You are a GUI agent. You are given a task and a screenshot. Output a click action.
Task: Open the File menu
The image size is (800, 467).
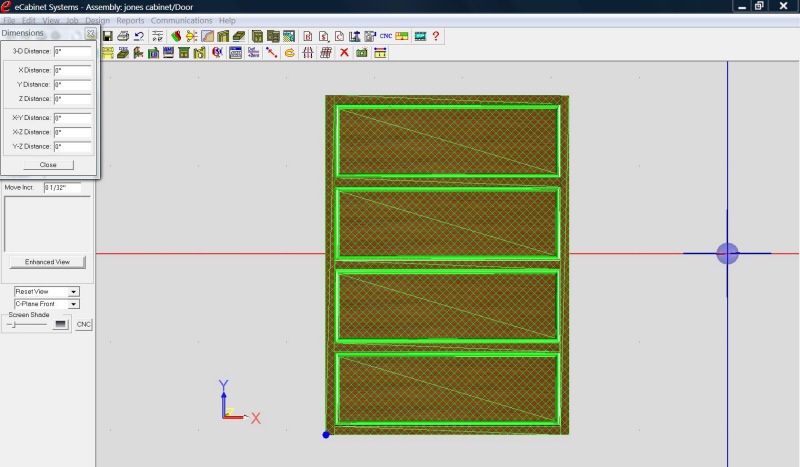coord(9,20)
